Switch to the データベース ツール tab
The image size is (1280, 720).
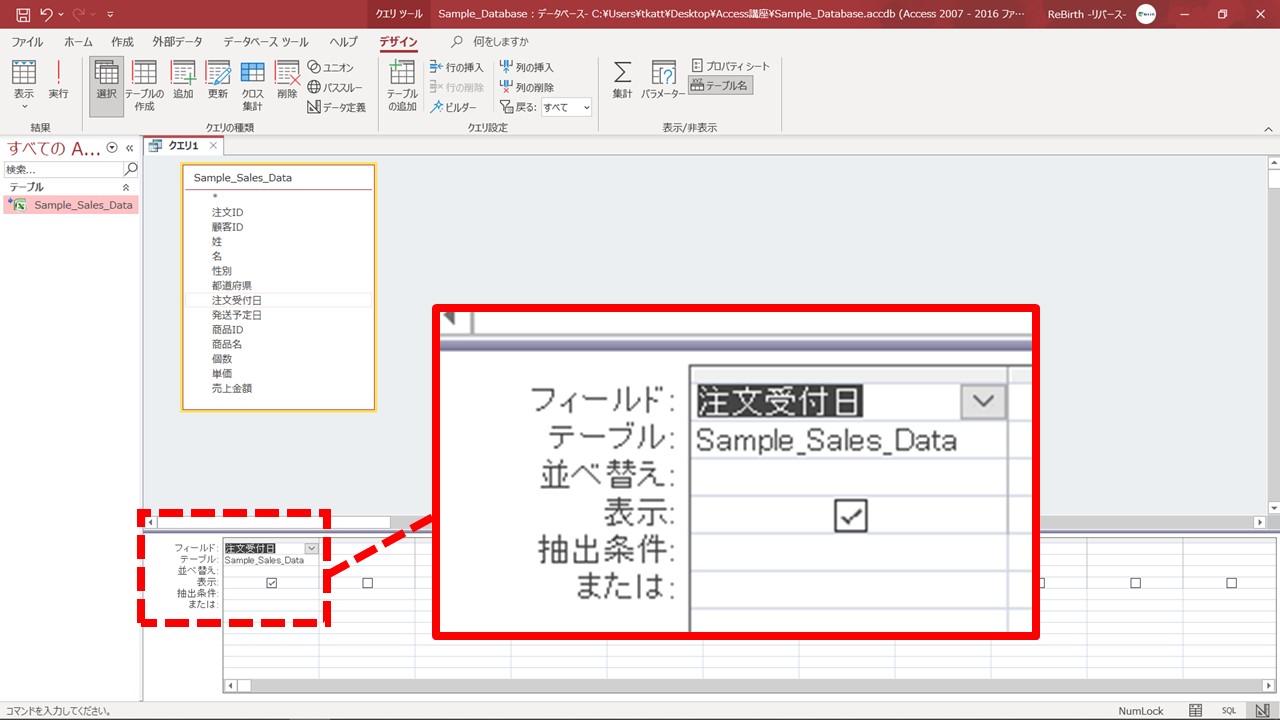(265, 42)
